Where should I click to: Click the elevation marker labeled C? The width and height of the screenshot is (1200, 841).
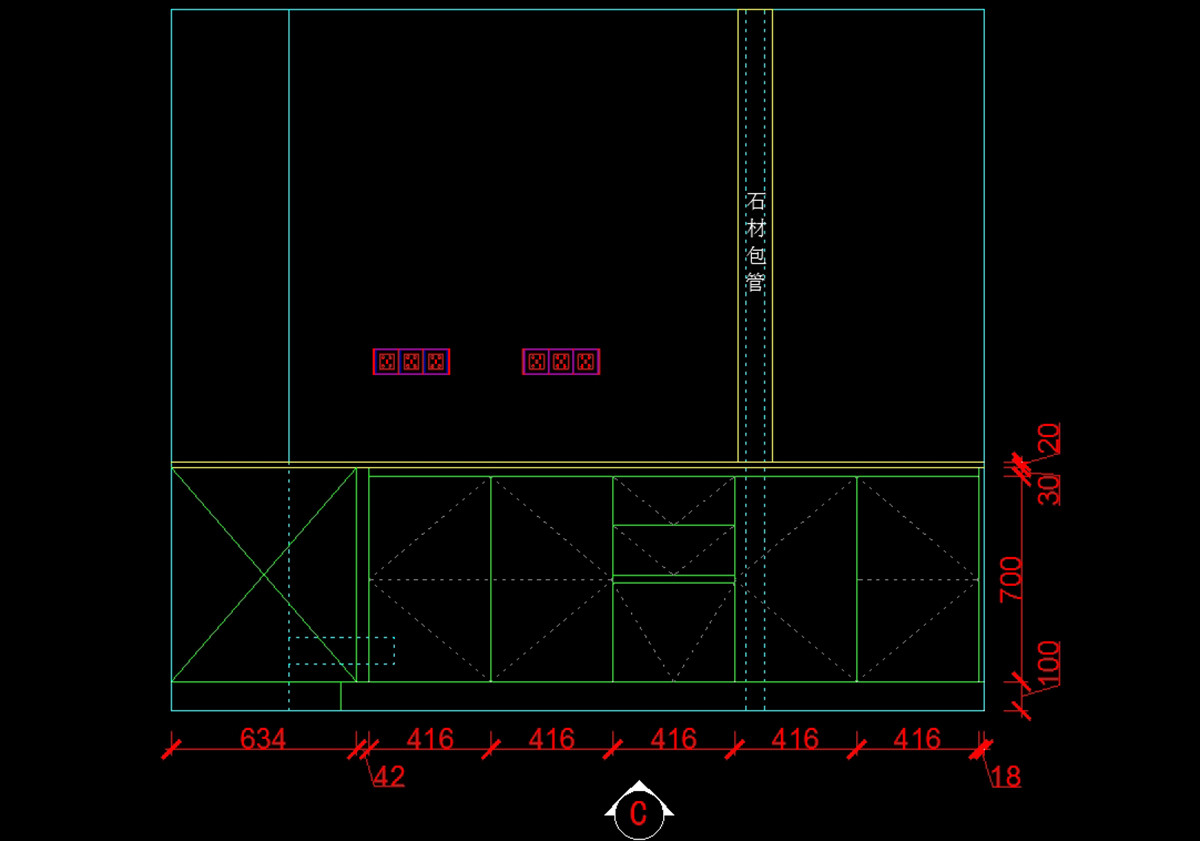point(638,812)
